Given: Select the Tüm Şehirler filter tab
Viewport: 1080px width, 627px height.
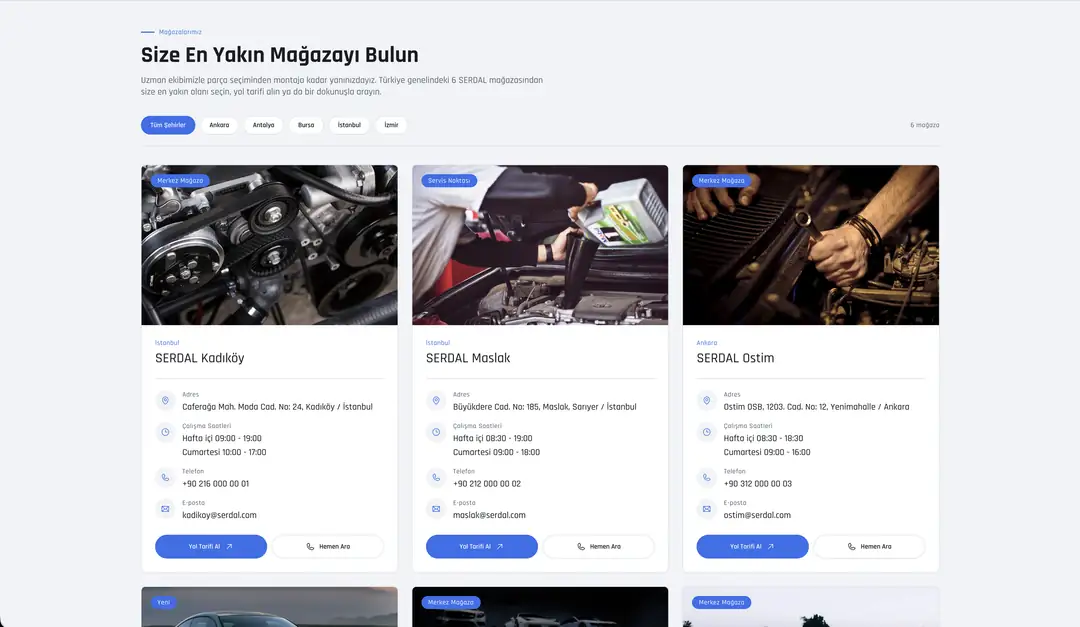Looking at the screenshot, I should 168,125.
